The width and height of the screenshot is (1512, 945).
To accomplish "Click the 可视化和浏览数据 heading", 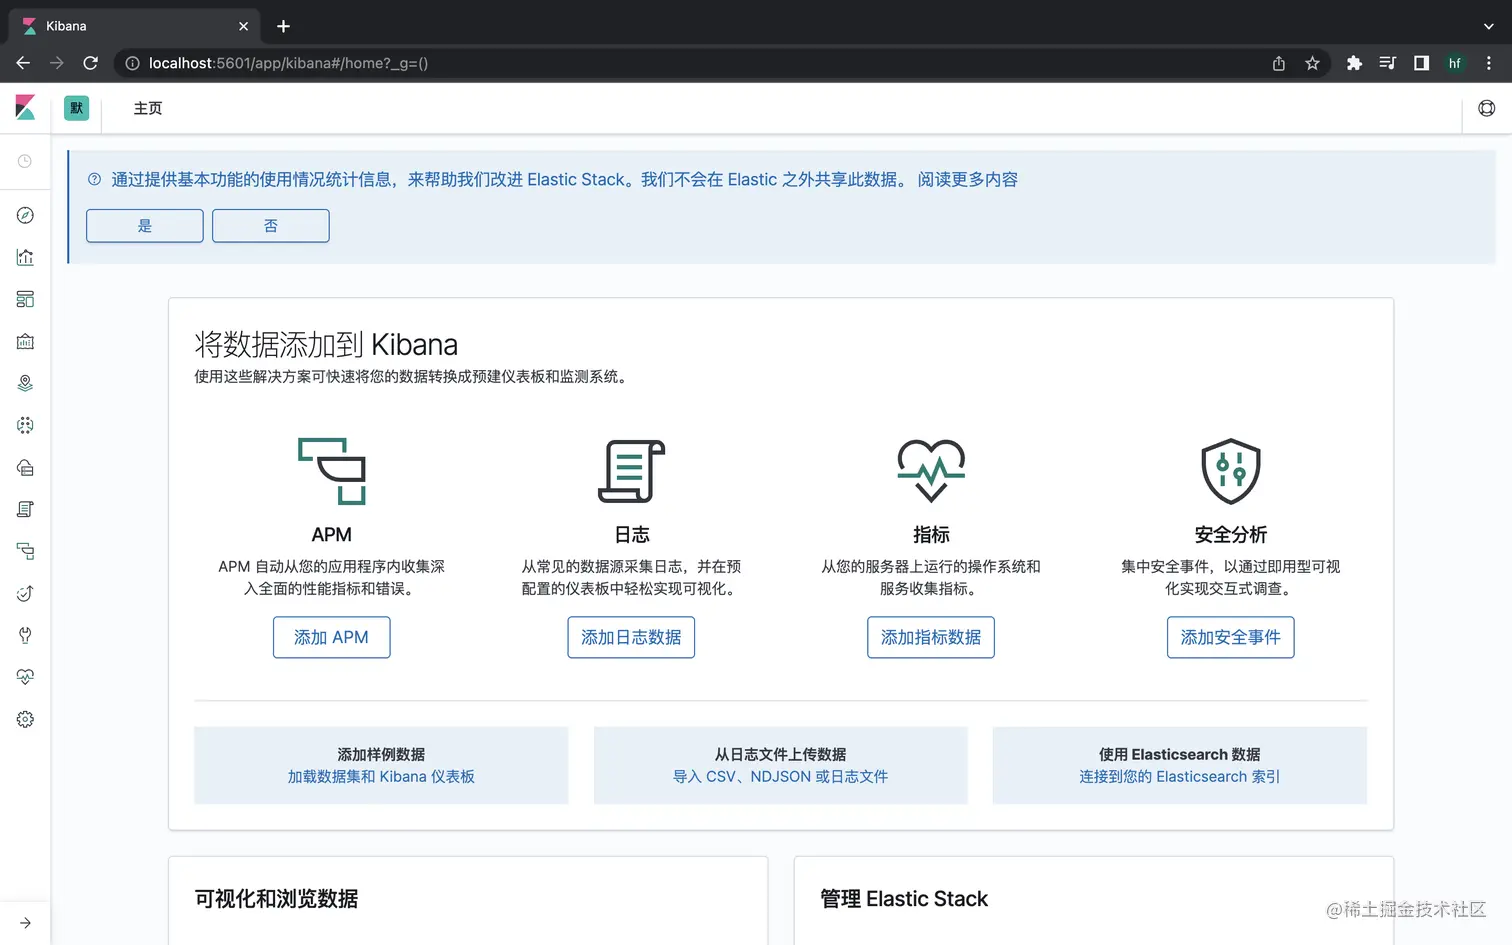I will click(x=277, y=899).
